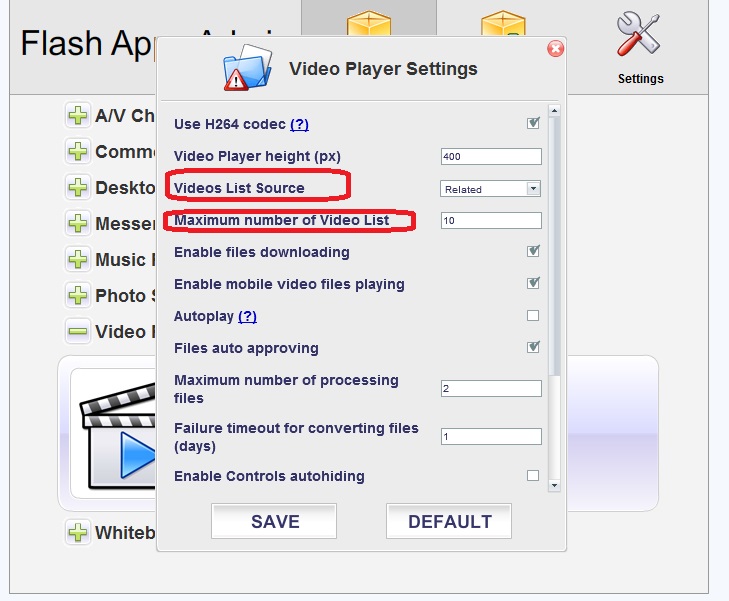
Task: Toggle the Use H264 codec checkbox
Action: [533, 124]
